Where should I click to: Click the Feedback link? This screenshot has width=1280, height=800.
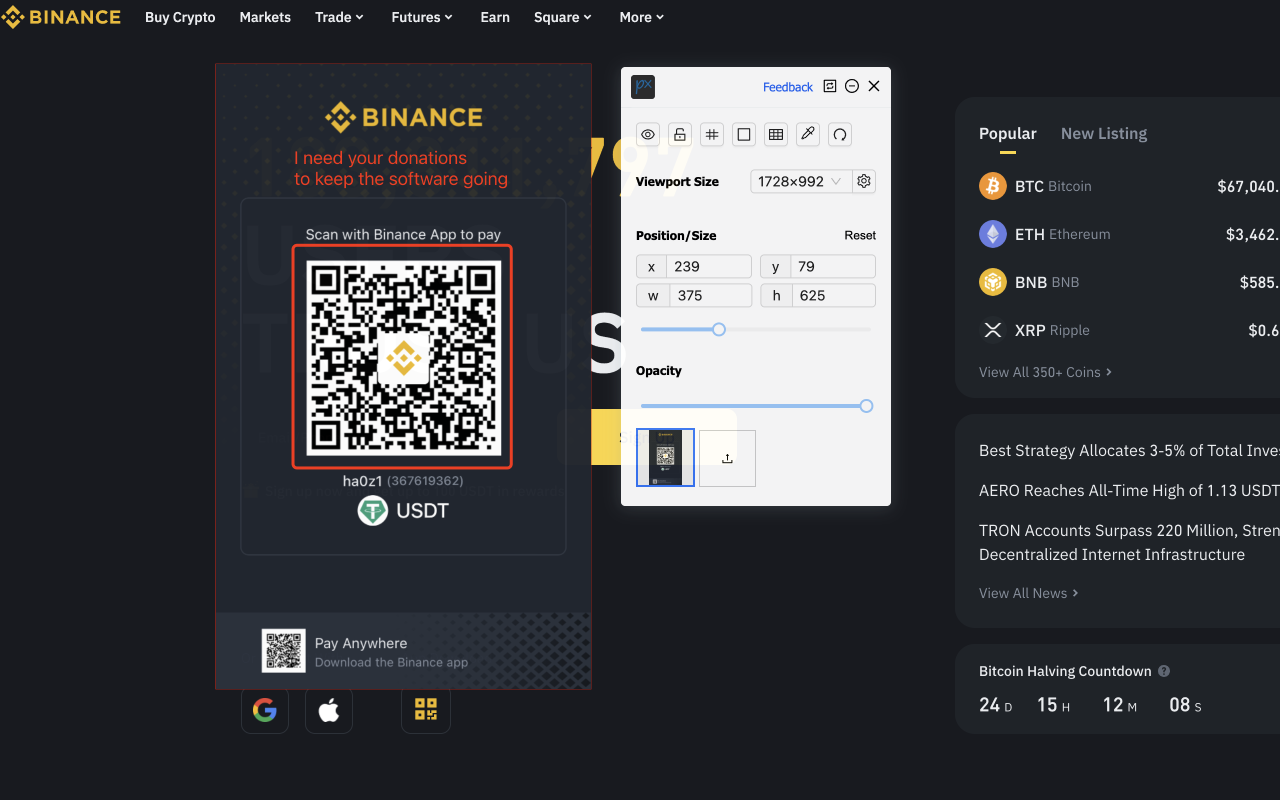click(x=787, y=87)
